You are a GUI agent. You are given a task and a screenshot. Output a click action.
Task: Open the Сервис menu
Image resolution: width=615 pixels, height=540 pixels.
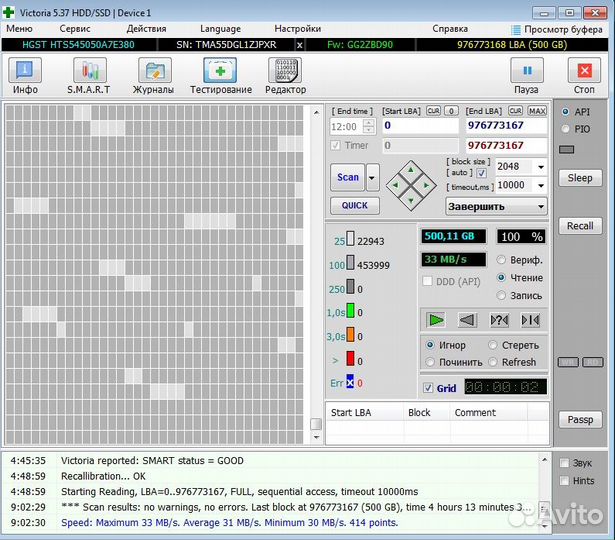[x=74, y=29]
